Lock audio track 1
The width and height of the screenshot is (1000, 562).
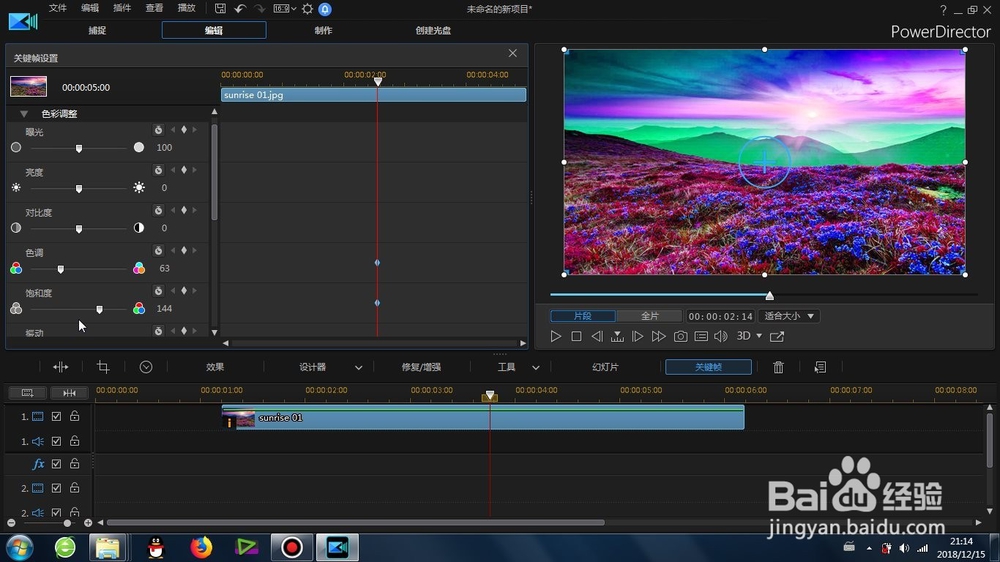tap(75, 440)
